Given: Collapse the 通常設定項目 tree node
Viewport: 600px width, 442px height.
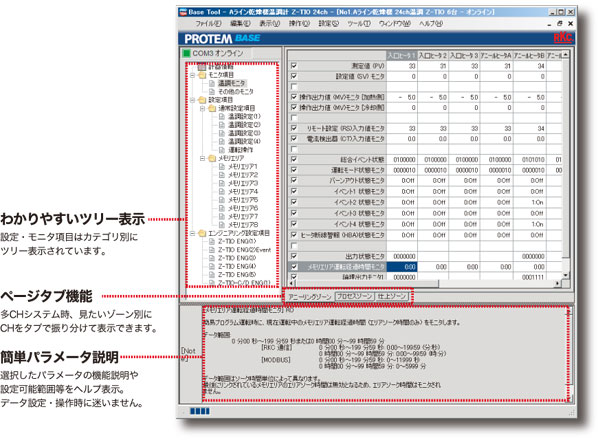Looking at the screenshot, I should coord(203,109).
